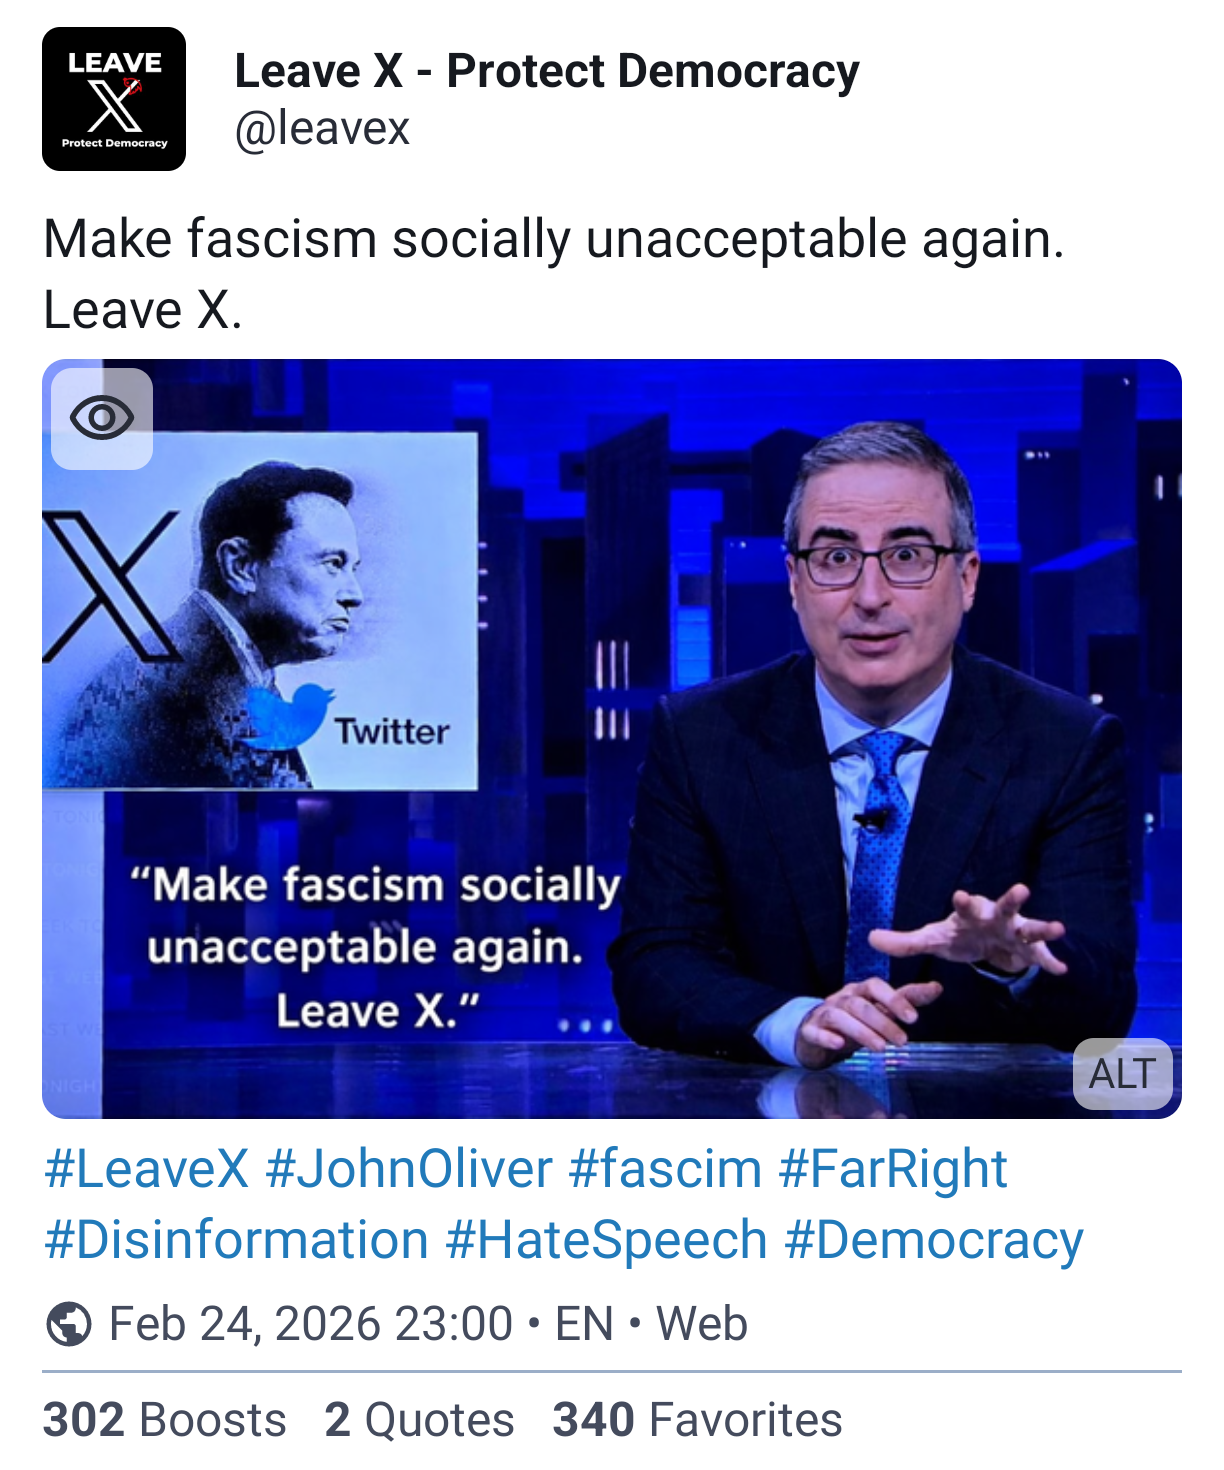Open the Leave X profile avatar
This screenshot has width=1224, height=1470.
114,99
